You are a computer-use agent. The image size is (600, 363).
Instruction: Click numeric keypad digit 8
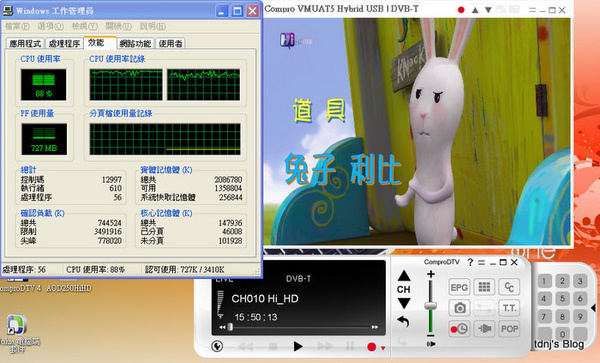(x=562, y=317)
